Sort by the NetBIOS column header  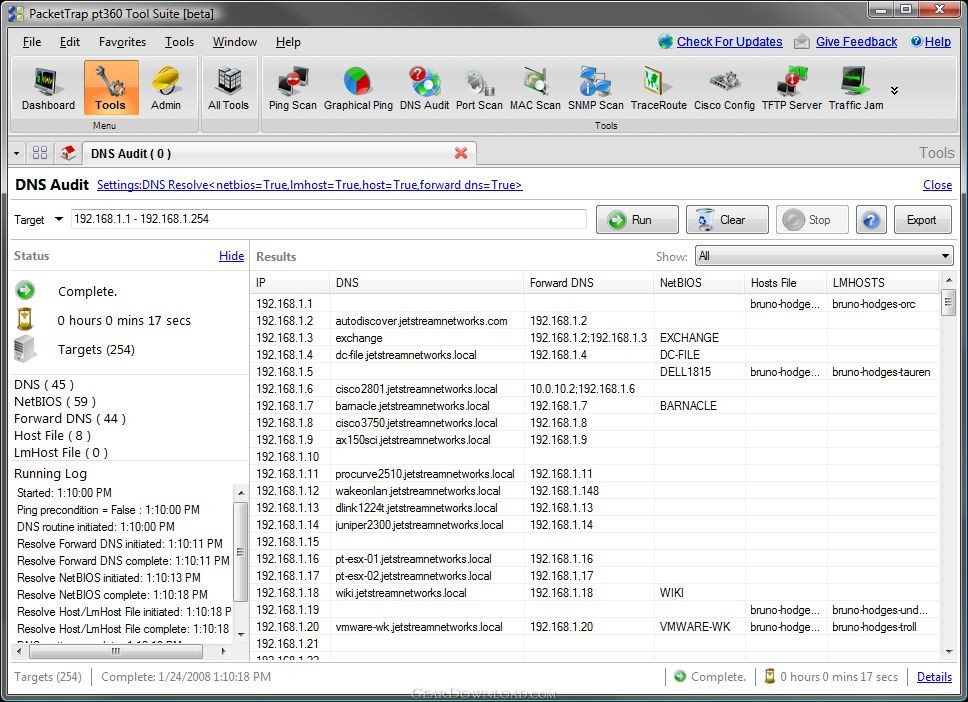tap(699, 283)
